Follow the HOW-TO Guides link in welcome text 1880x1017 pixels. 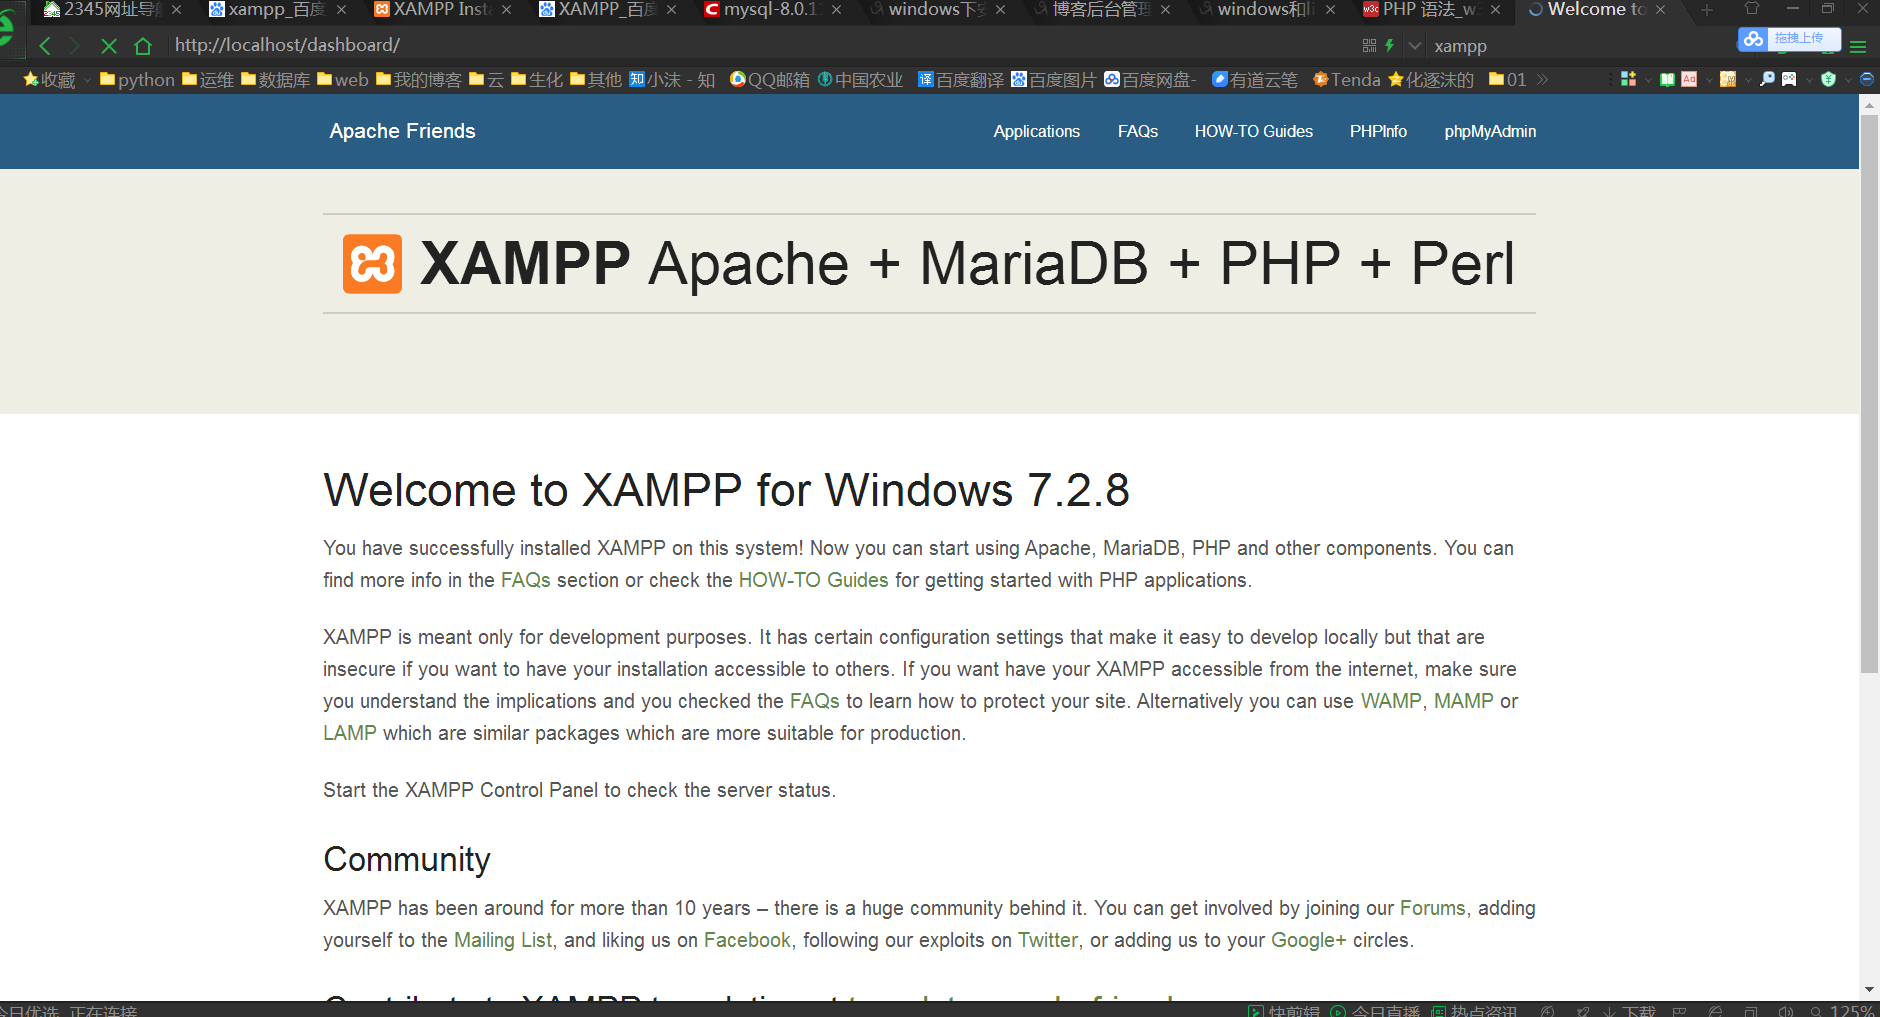[x=813, y=580]
